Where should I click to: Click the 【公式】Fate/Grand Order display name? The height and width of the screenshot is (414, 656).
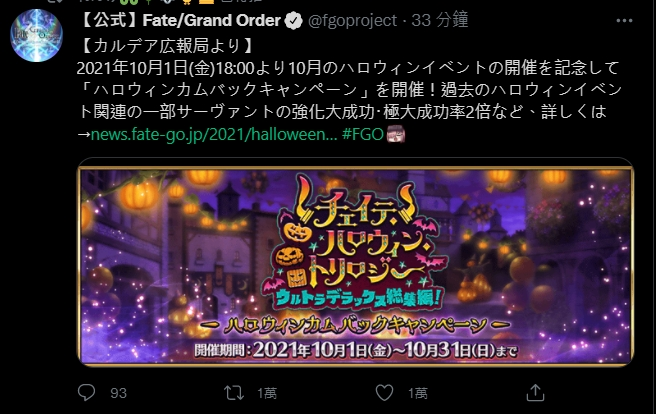tap(179, 20)
